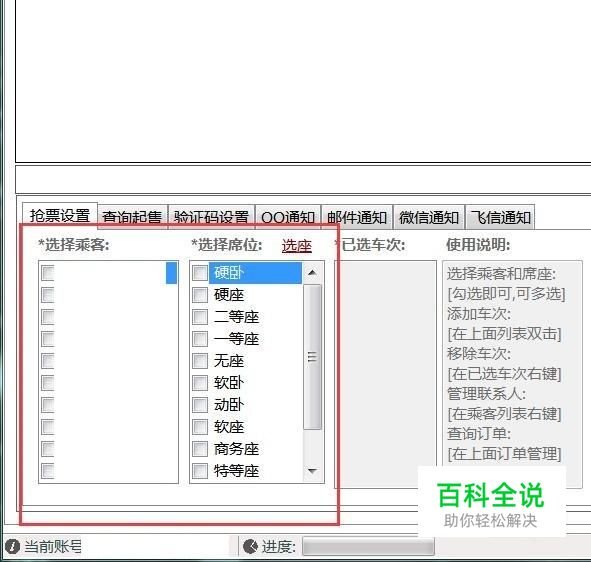Open the 邮件通知 tab
The width and height of the screenshot is (591, 562).
pyautogui.click(x=357, y=217)
